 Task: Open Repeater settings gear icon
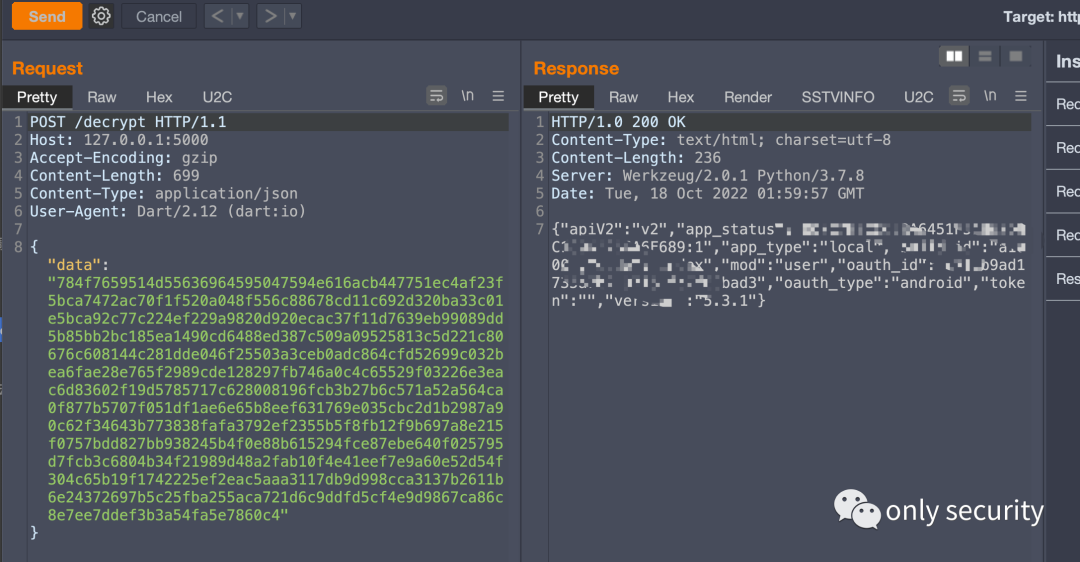point(101,16)
